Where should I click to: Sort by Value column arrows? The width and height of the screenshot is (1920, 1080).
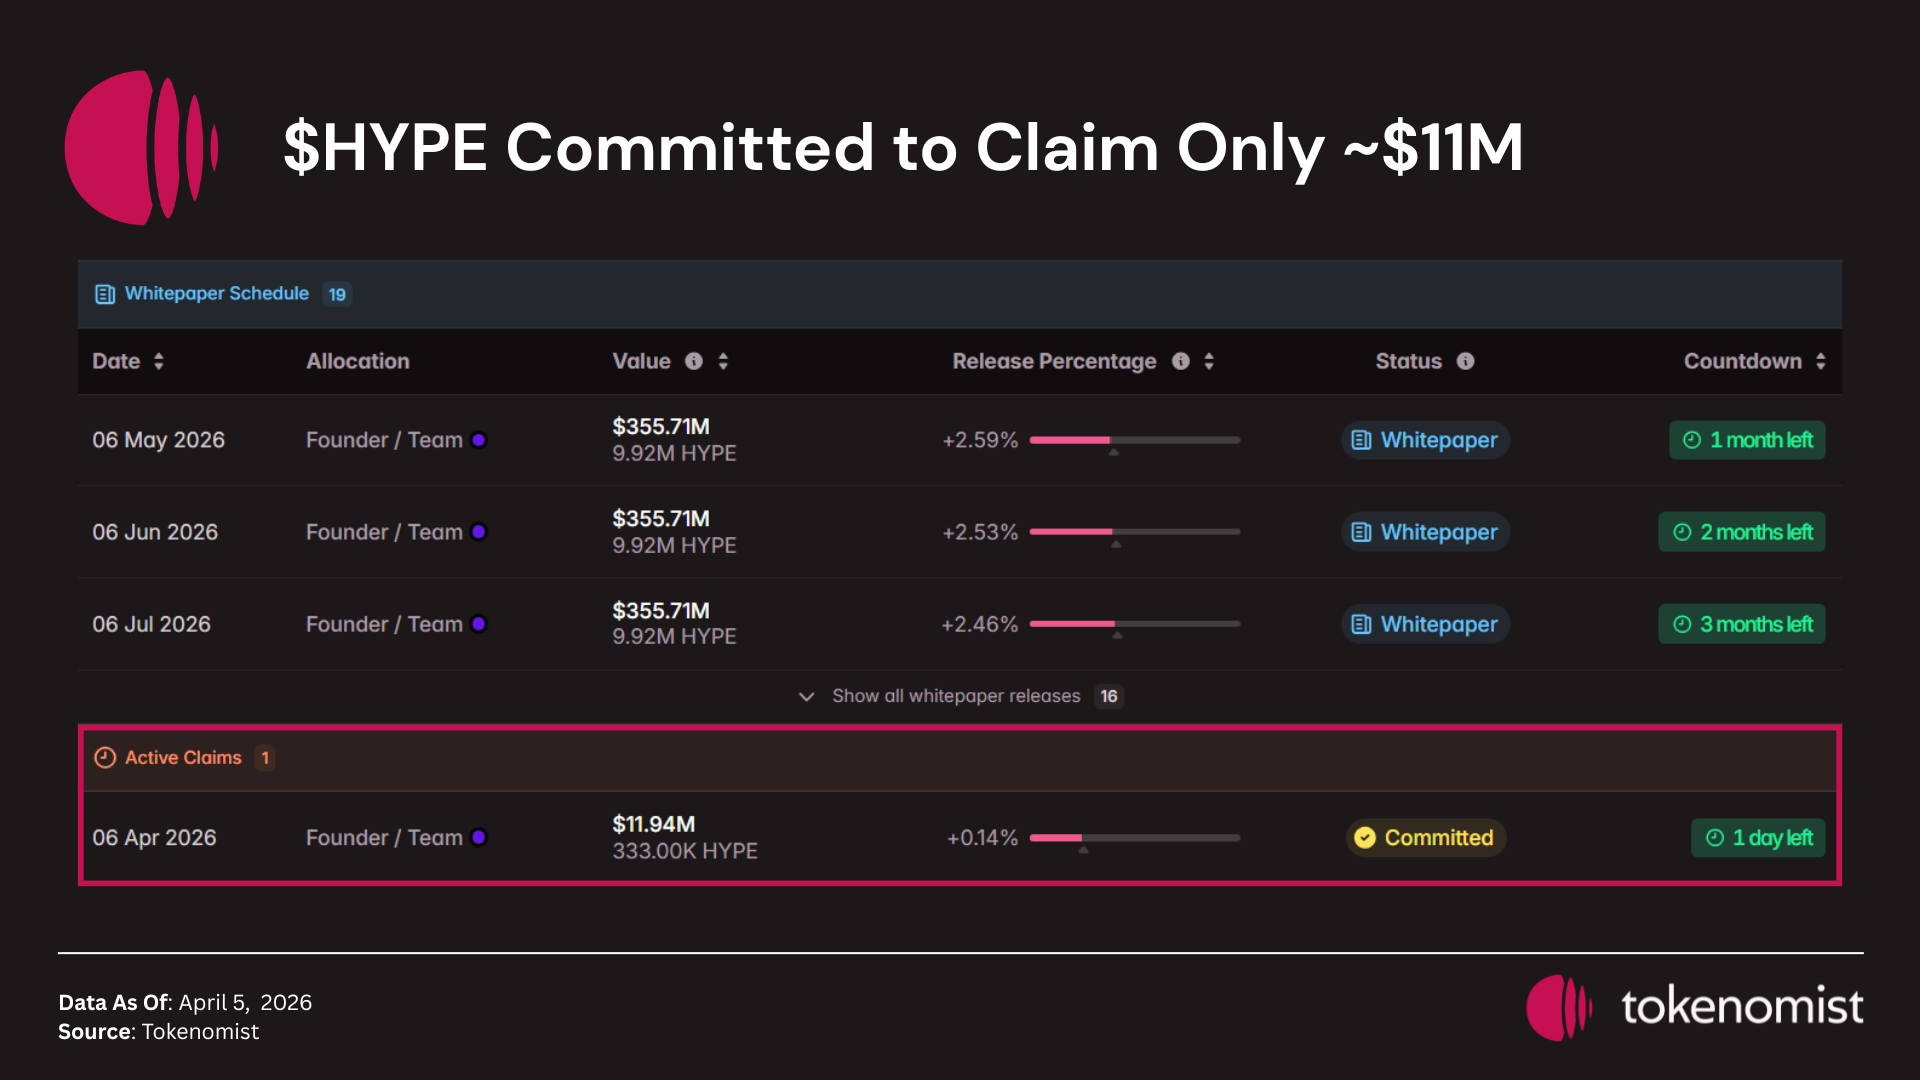723,361
